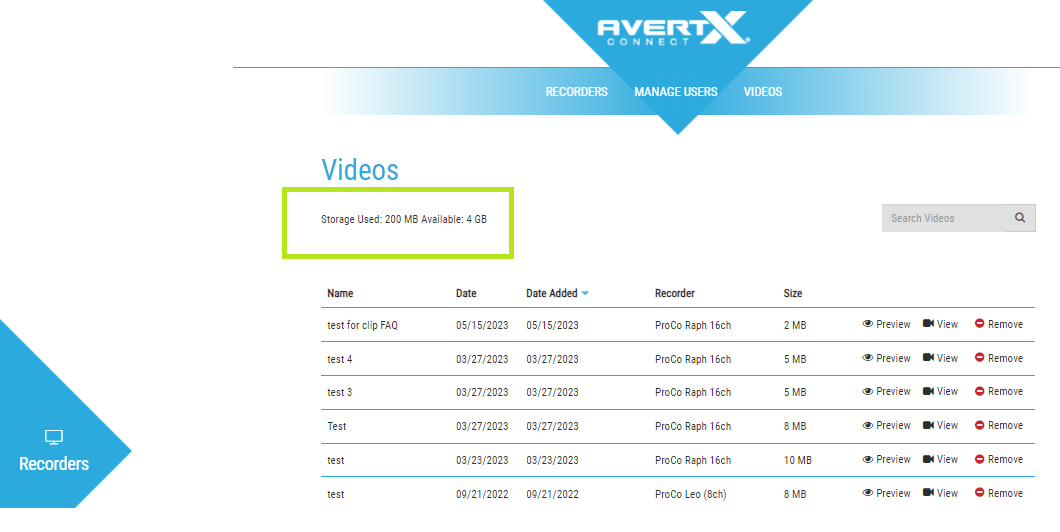Remove the 'test 3' video
The image size is (1060, 532).
[998, 391]
